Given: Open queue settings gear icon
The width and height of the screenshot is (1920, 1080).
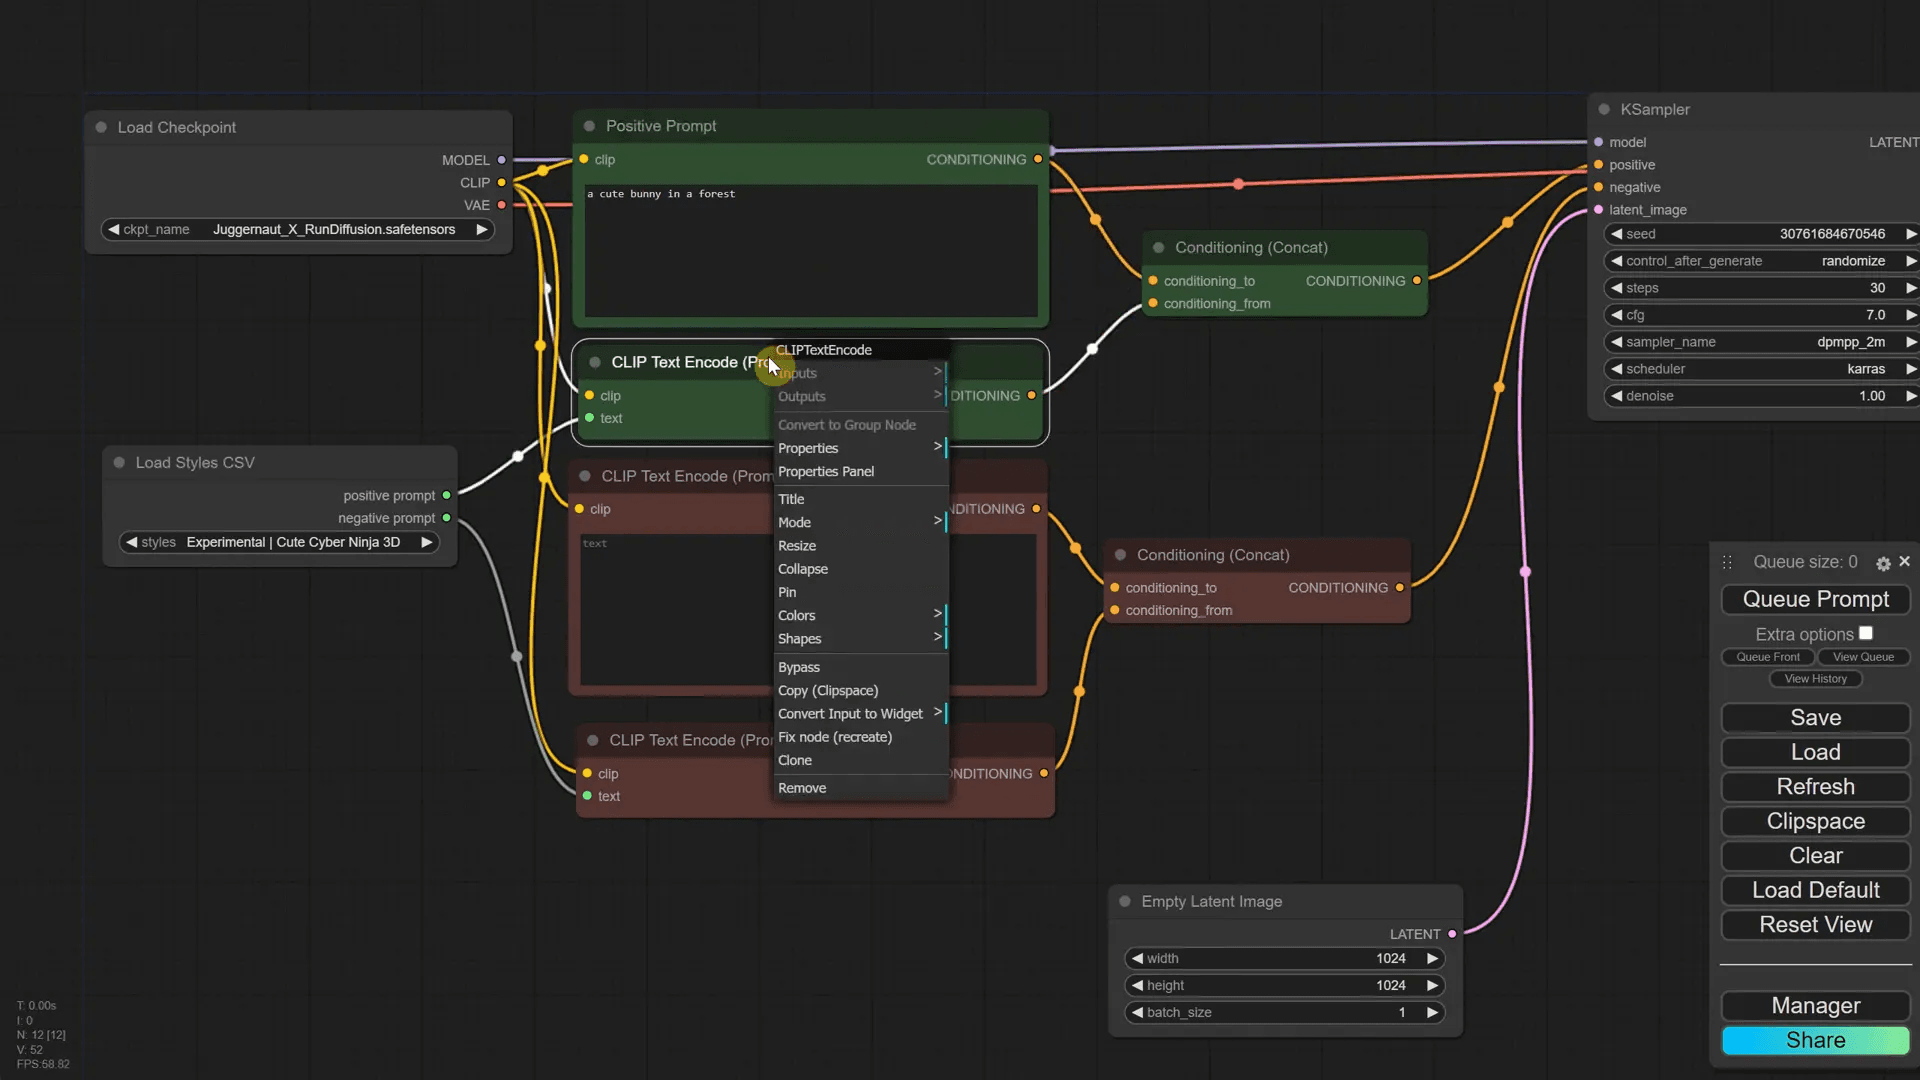Looking at the screenshot, I should 1883,563.
